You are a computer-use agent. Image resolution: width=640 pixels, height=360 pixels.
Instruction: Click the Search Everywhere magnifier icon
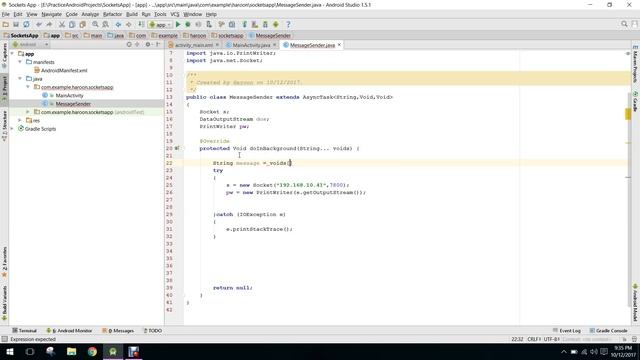pyautogui.click(x=624, y=24)
